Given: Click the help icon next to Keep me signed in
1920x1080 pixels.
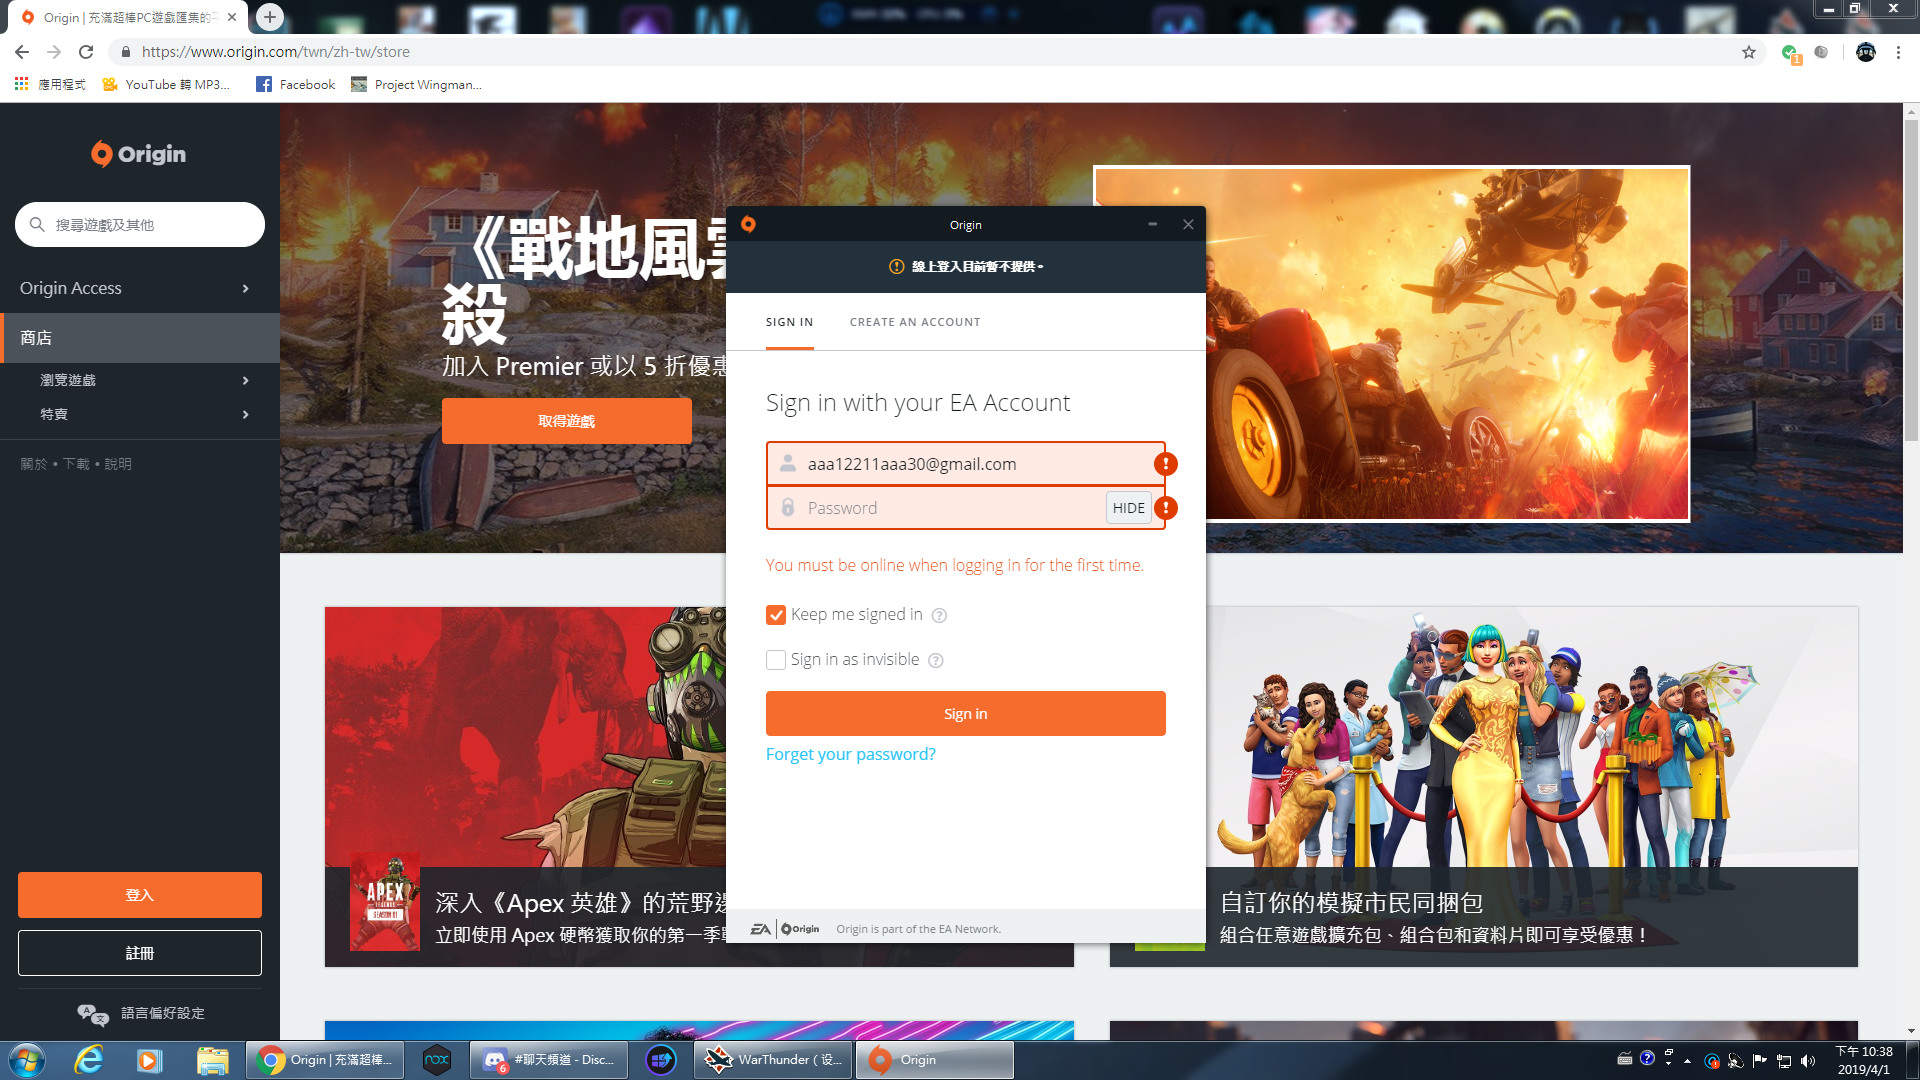Looking at the screenshot, I should [939, 615].
